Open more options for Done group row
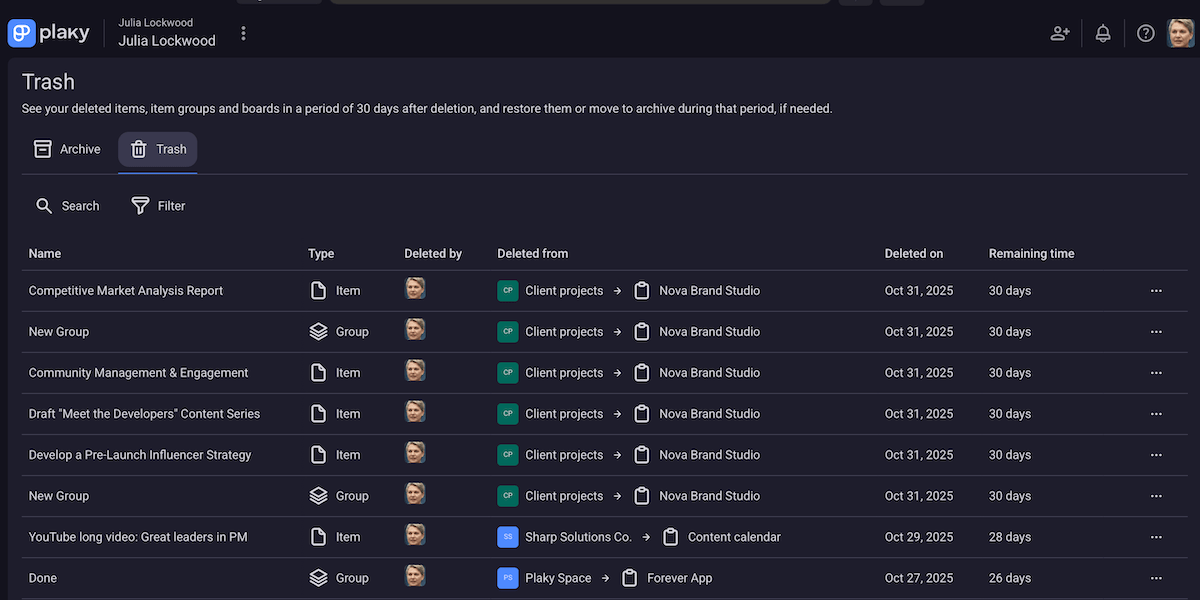Viewport: 1200px width, 600px height. pyautogui.click(x=1156, y=578)
